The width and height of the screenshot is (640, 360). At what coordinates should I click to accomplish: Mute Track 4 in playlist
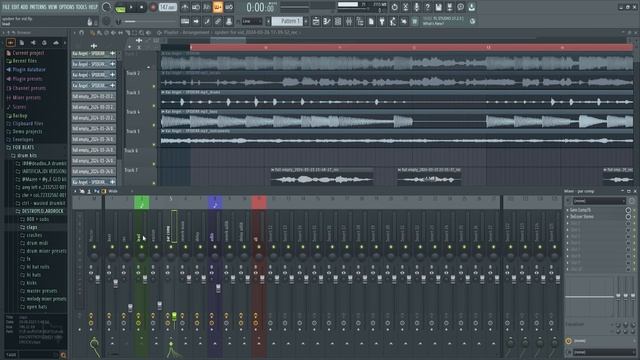(x=154, y=125)
